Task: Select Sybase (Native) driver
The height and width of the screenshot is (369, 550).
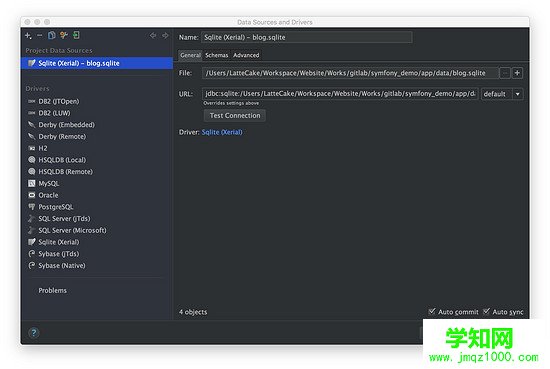Action: click(62, 266)
